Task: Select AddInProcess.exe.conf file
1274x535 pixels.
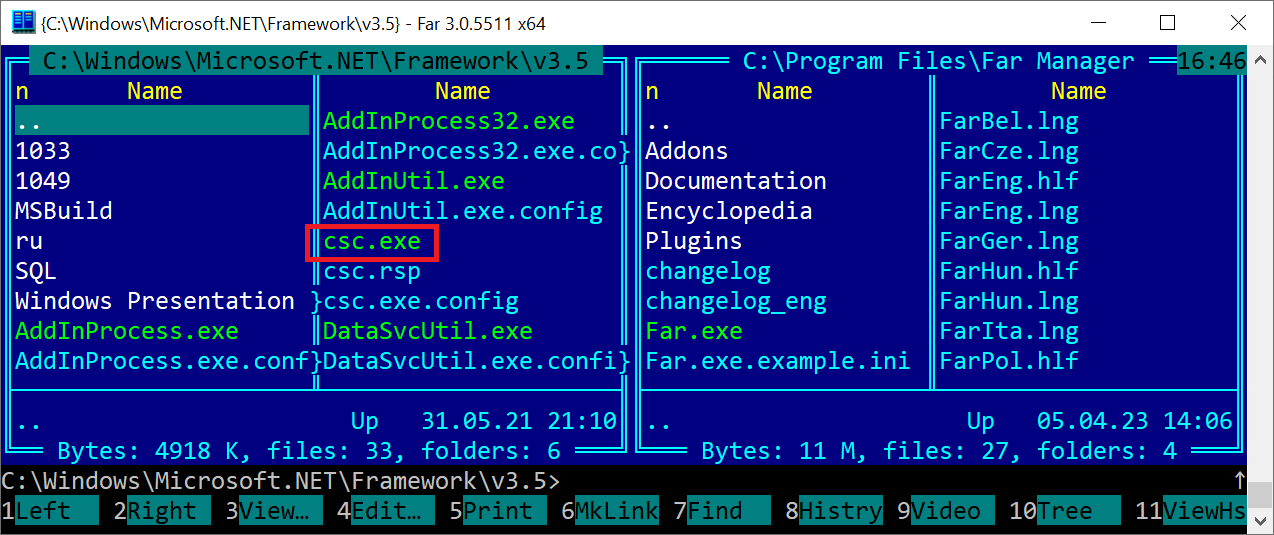Action: coord(162,361)
